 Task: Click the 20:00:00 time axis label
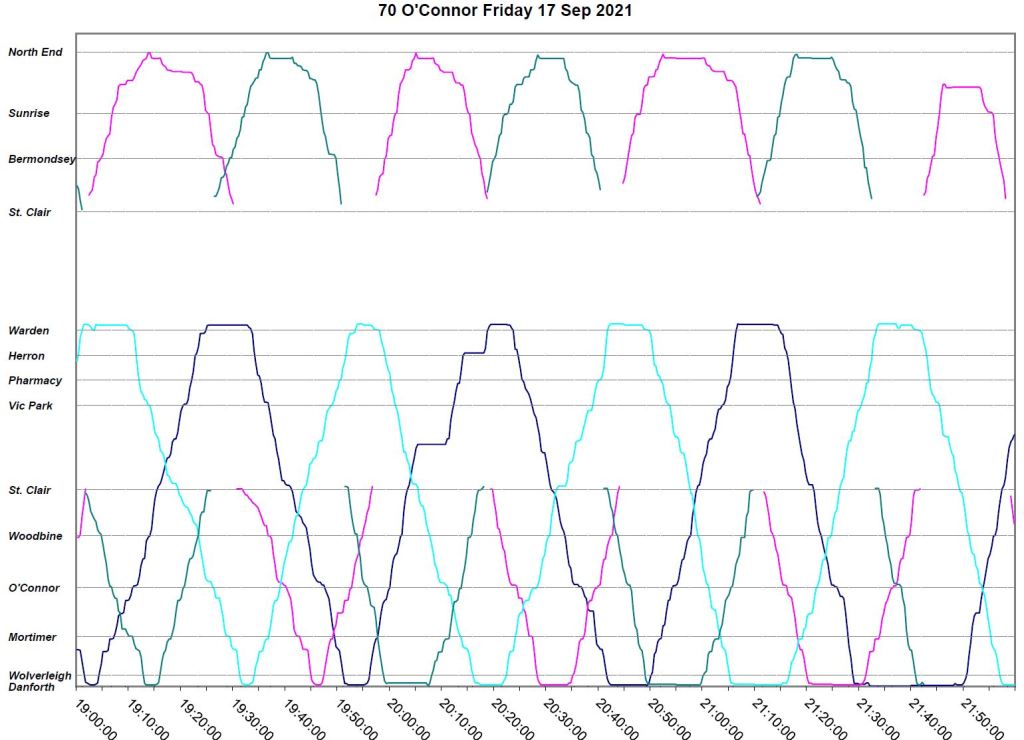point(408,718)
